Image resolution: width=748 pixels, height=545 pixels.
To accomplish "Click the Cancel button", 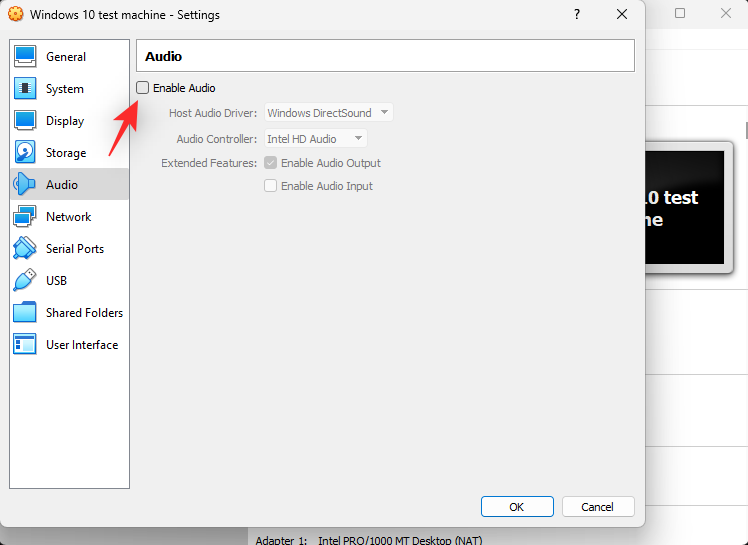I will pos(598,506).
